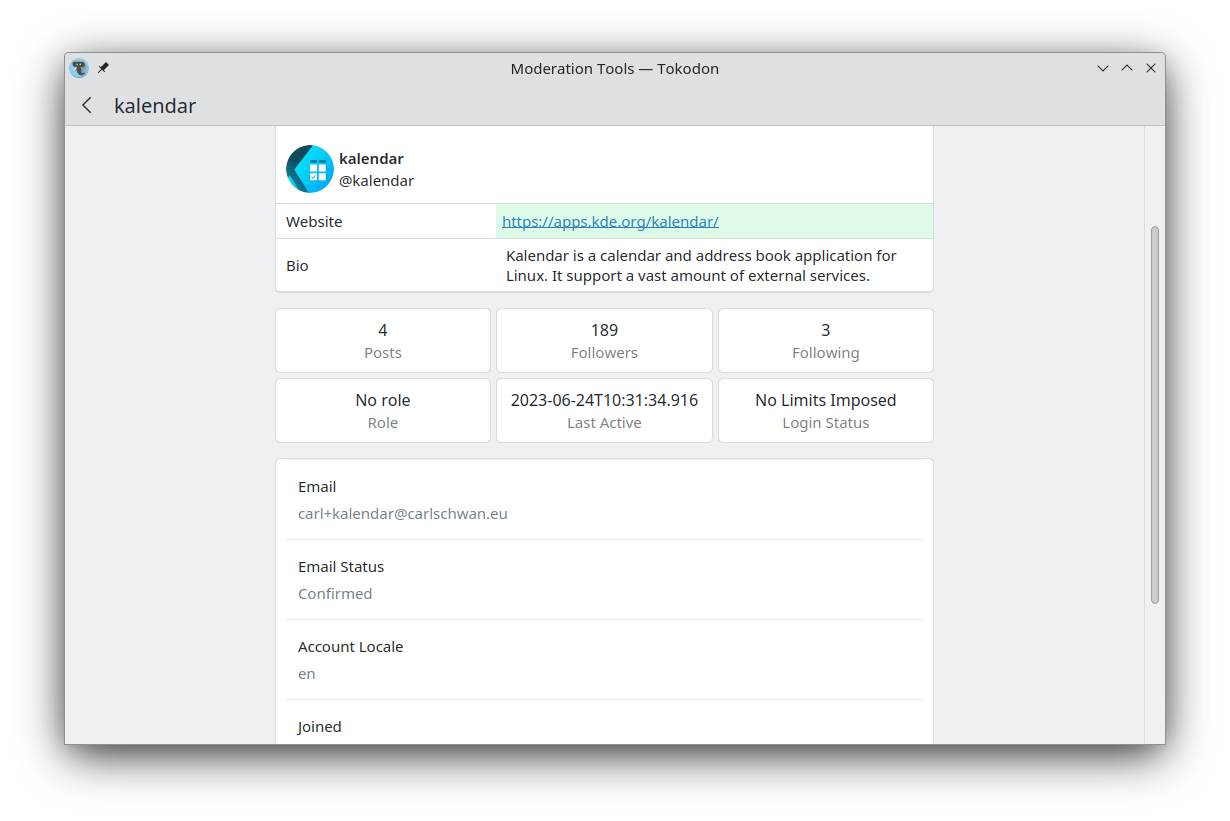Click the 189 Followers stat card
This screenshot has width=1230, height=821.
tap(604, 340)
